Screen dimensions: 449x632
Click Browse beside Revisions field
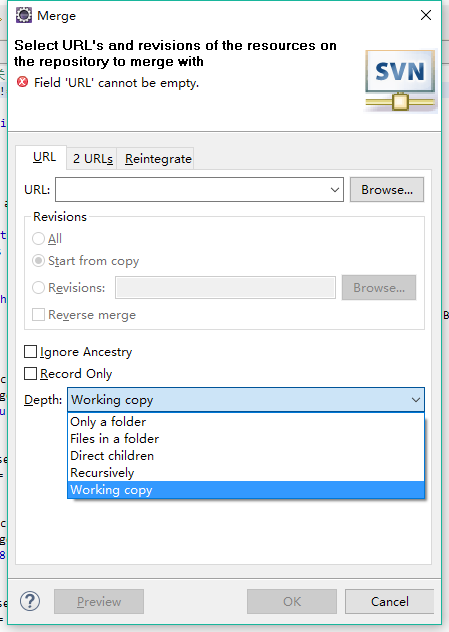click(x=379, y=287)
